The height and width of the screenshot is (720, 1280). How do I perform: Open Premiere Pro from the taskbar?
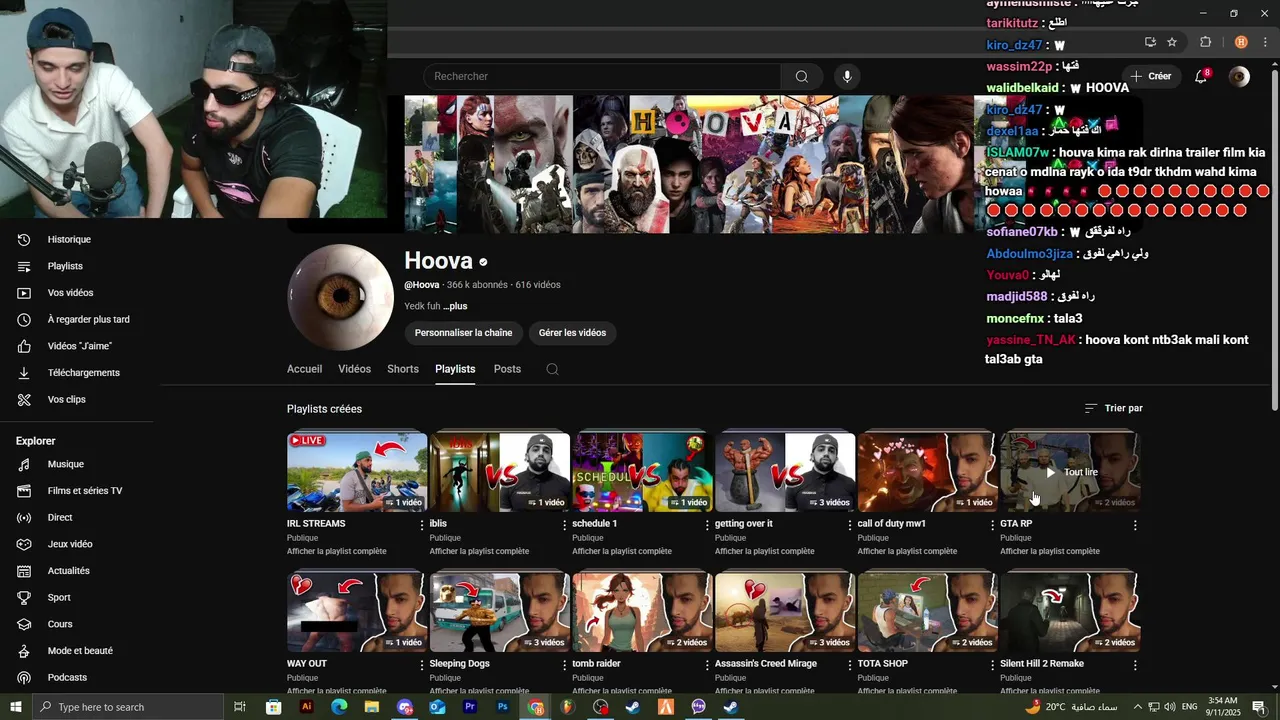pyautogui.click(x=470, y=707)
